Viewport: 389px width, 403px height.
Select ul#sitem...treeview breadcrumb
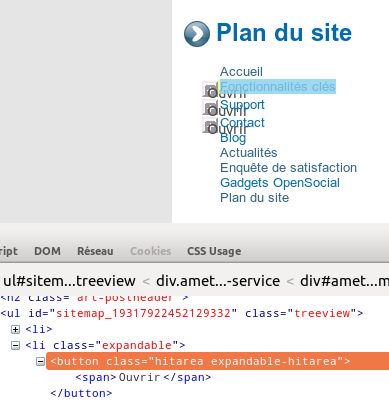pos(69,281)
